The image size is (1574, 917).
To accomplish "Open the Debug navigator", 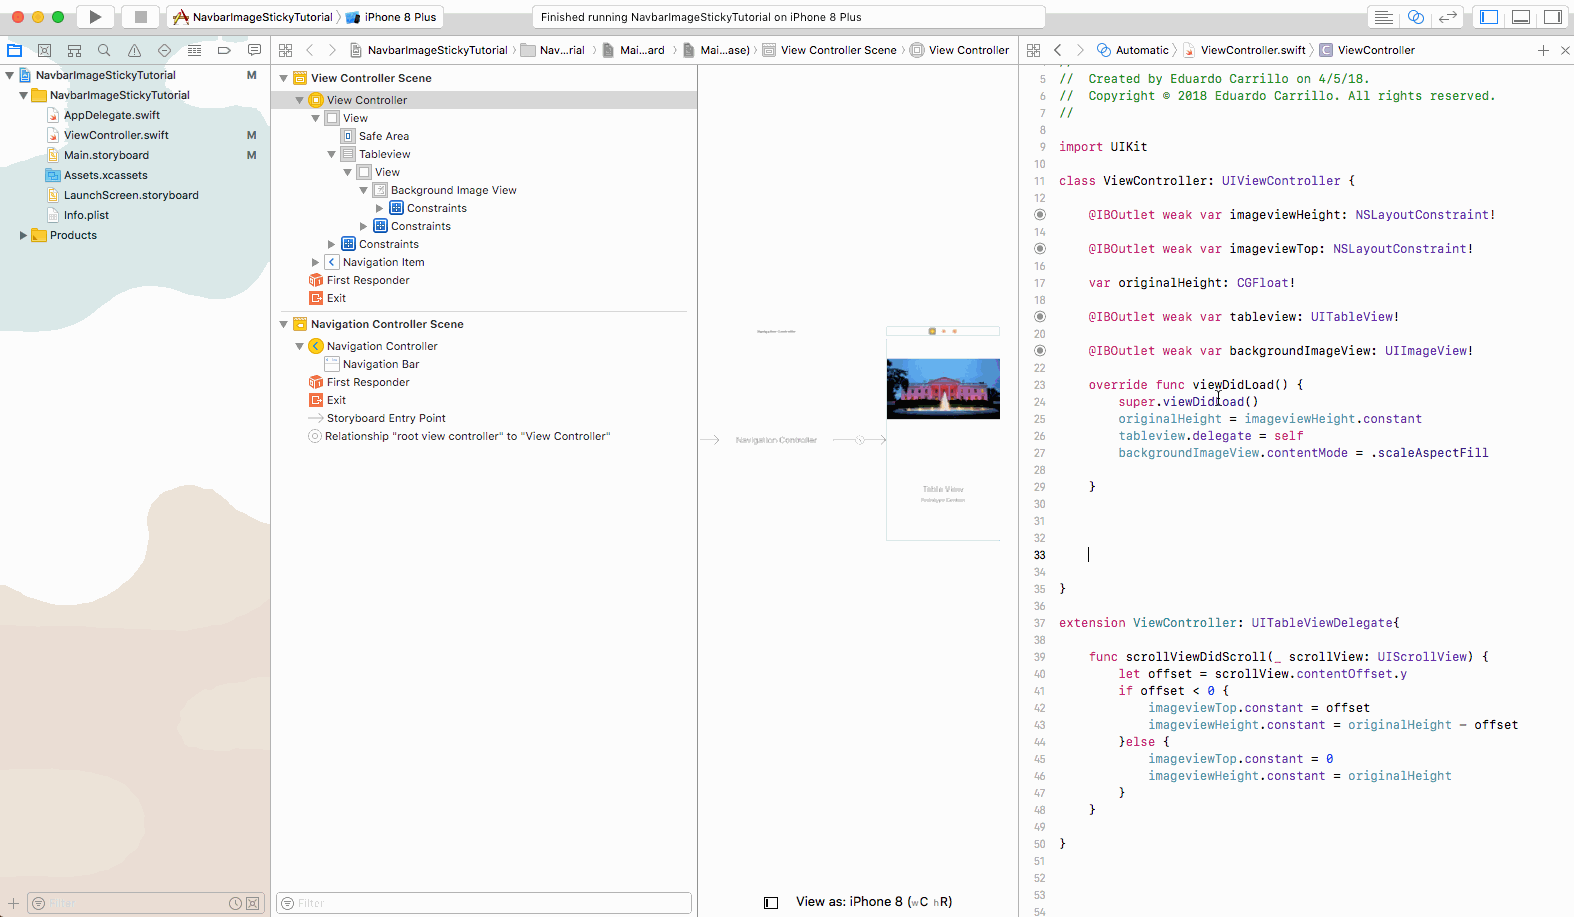I will 194,50.
